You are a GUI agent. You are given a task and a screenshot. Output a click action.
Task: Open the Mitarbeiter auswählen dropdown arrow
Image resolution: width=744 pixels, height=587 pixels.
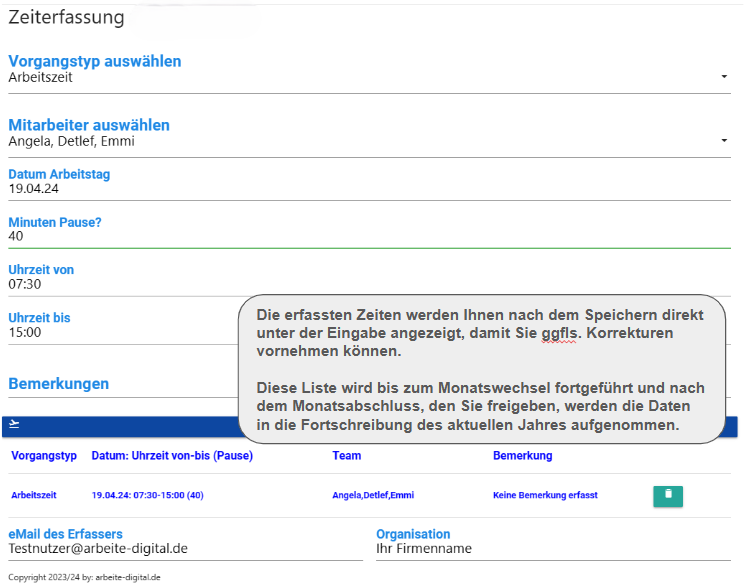[x=724, y=141]
